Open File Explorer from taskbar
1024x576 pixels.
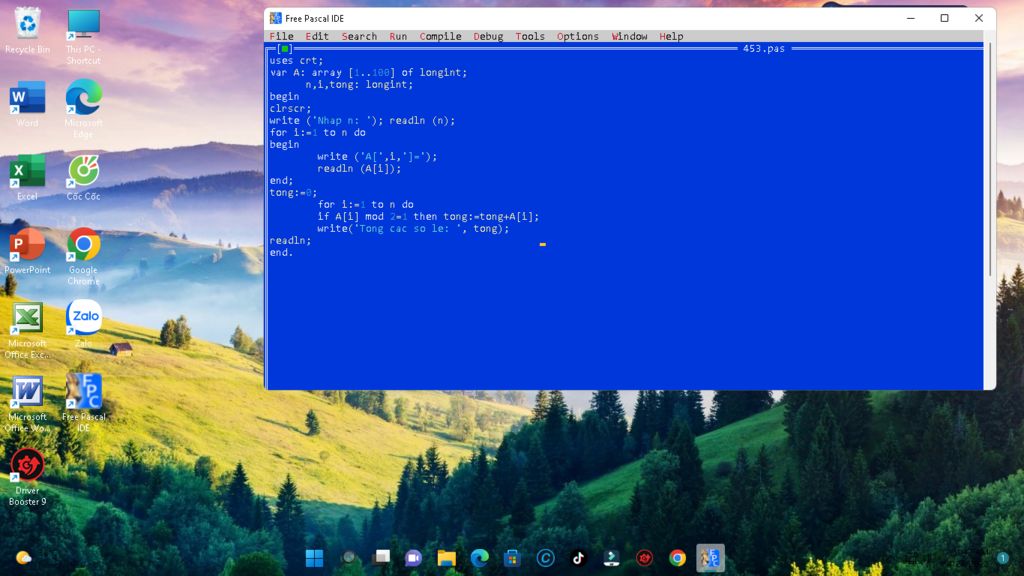pyautogui.click(x=447, y=558)
